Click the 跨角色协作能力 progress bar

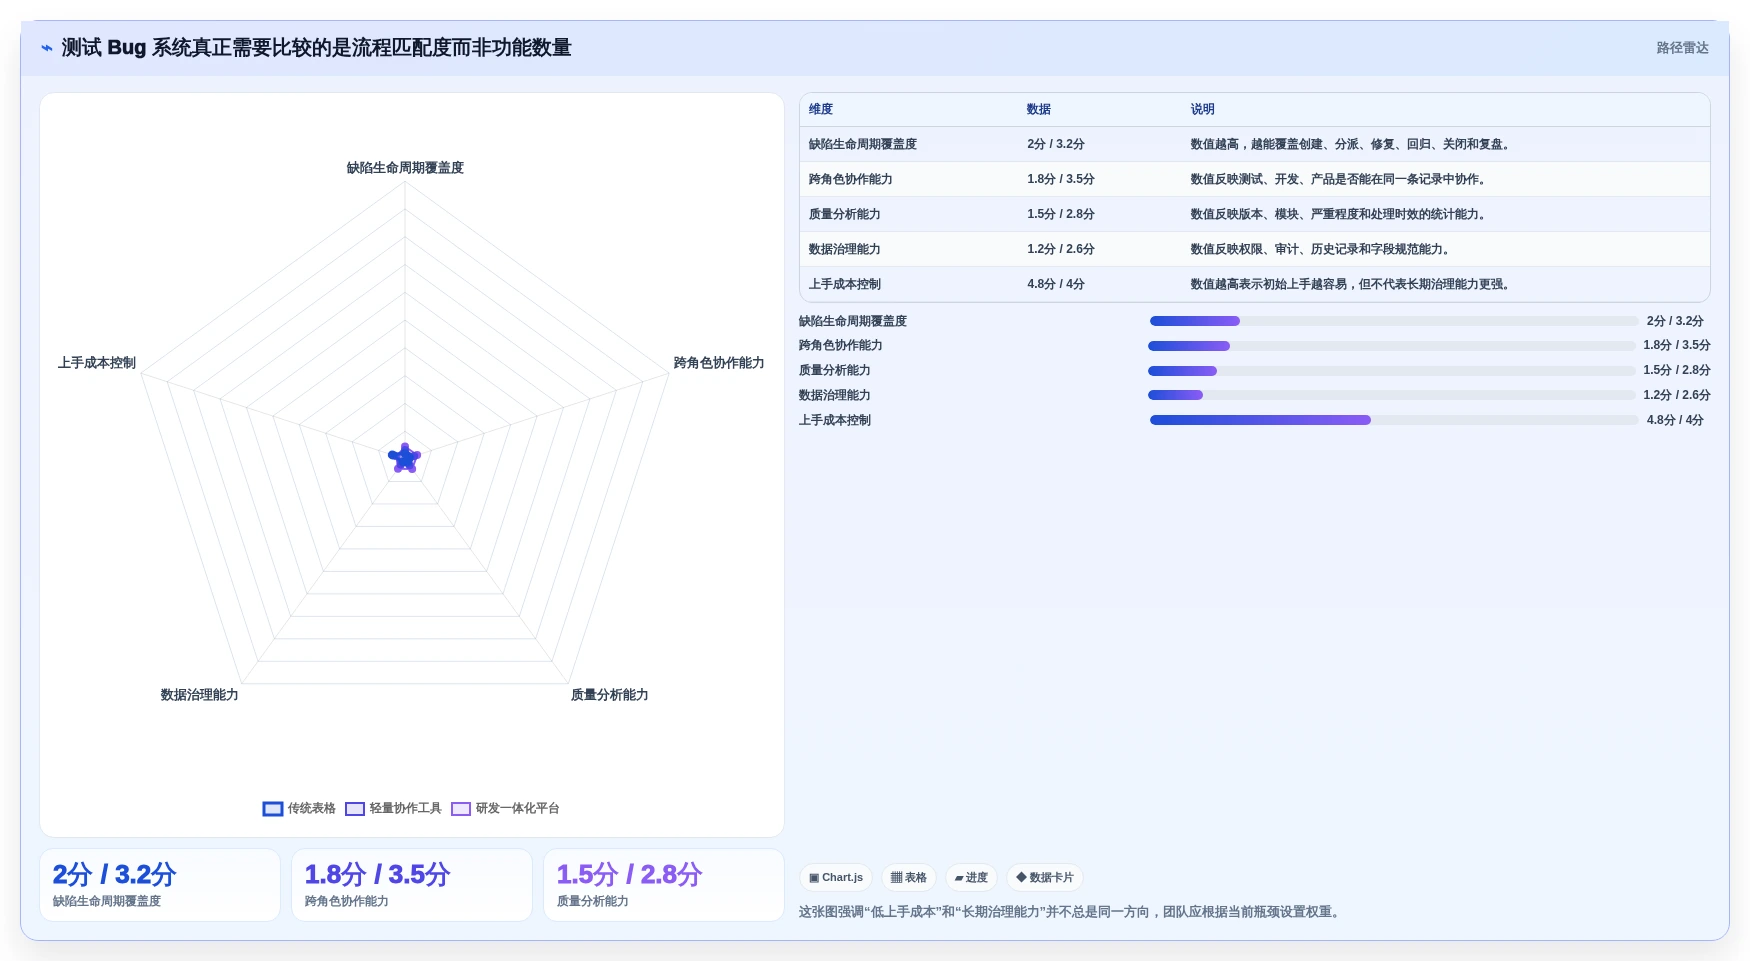[1392, 346]
